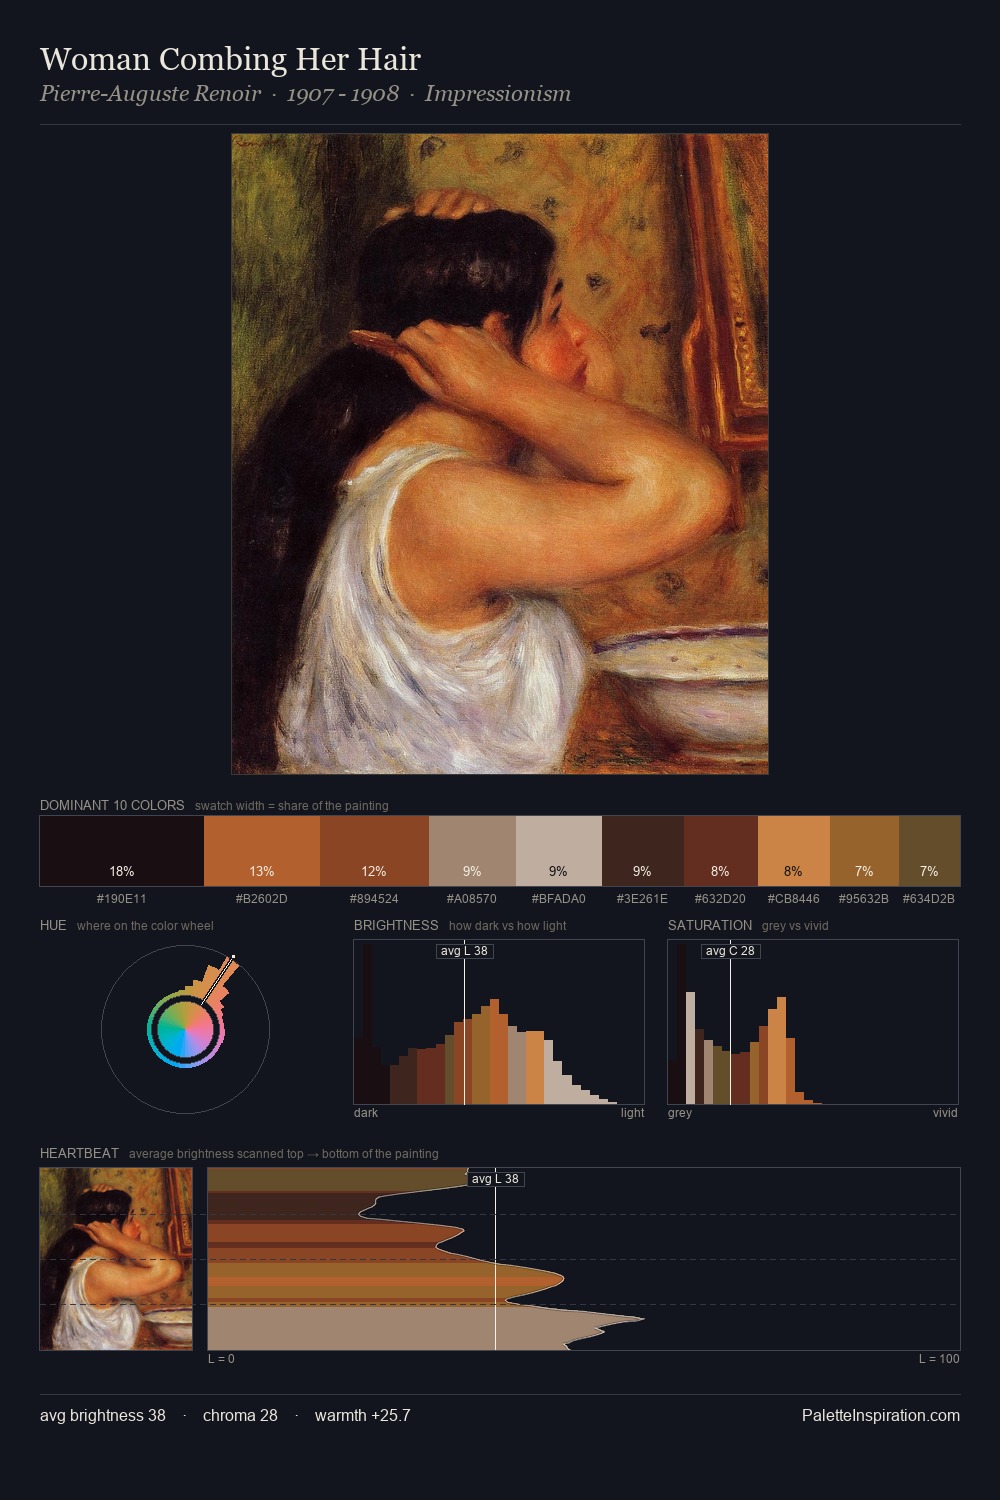Click the small painting thumbnail in Heartbeat
Screen dimensions: 1000x1500
(x=116, y=1259)
